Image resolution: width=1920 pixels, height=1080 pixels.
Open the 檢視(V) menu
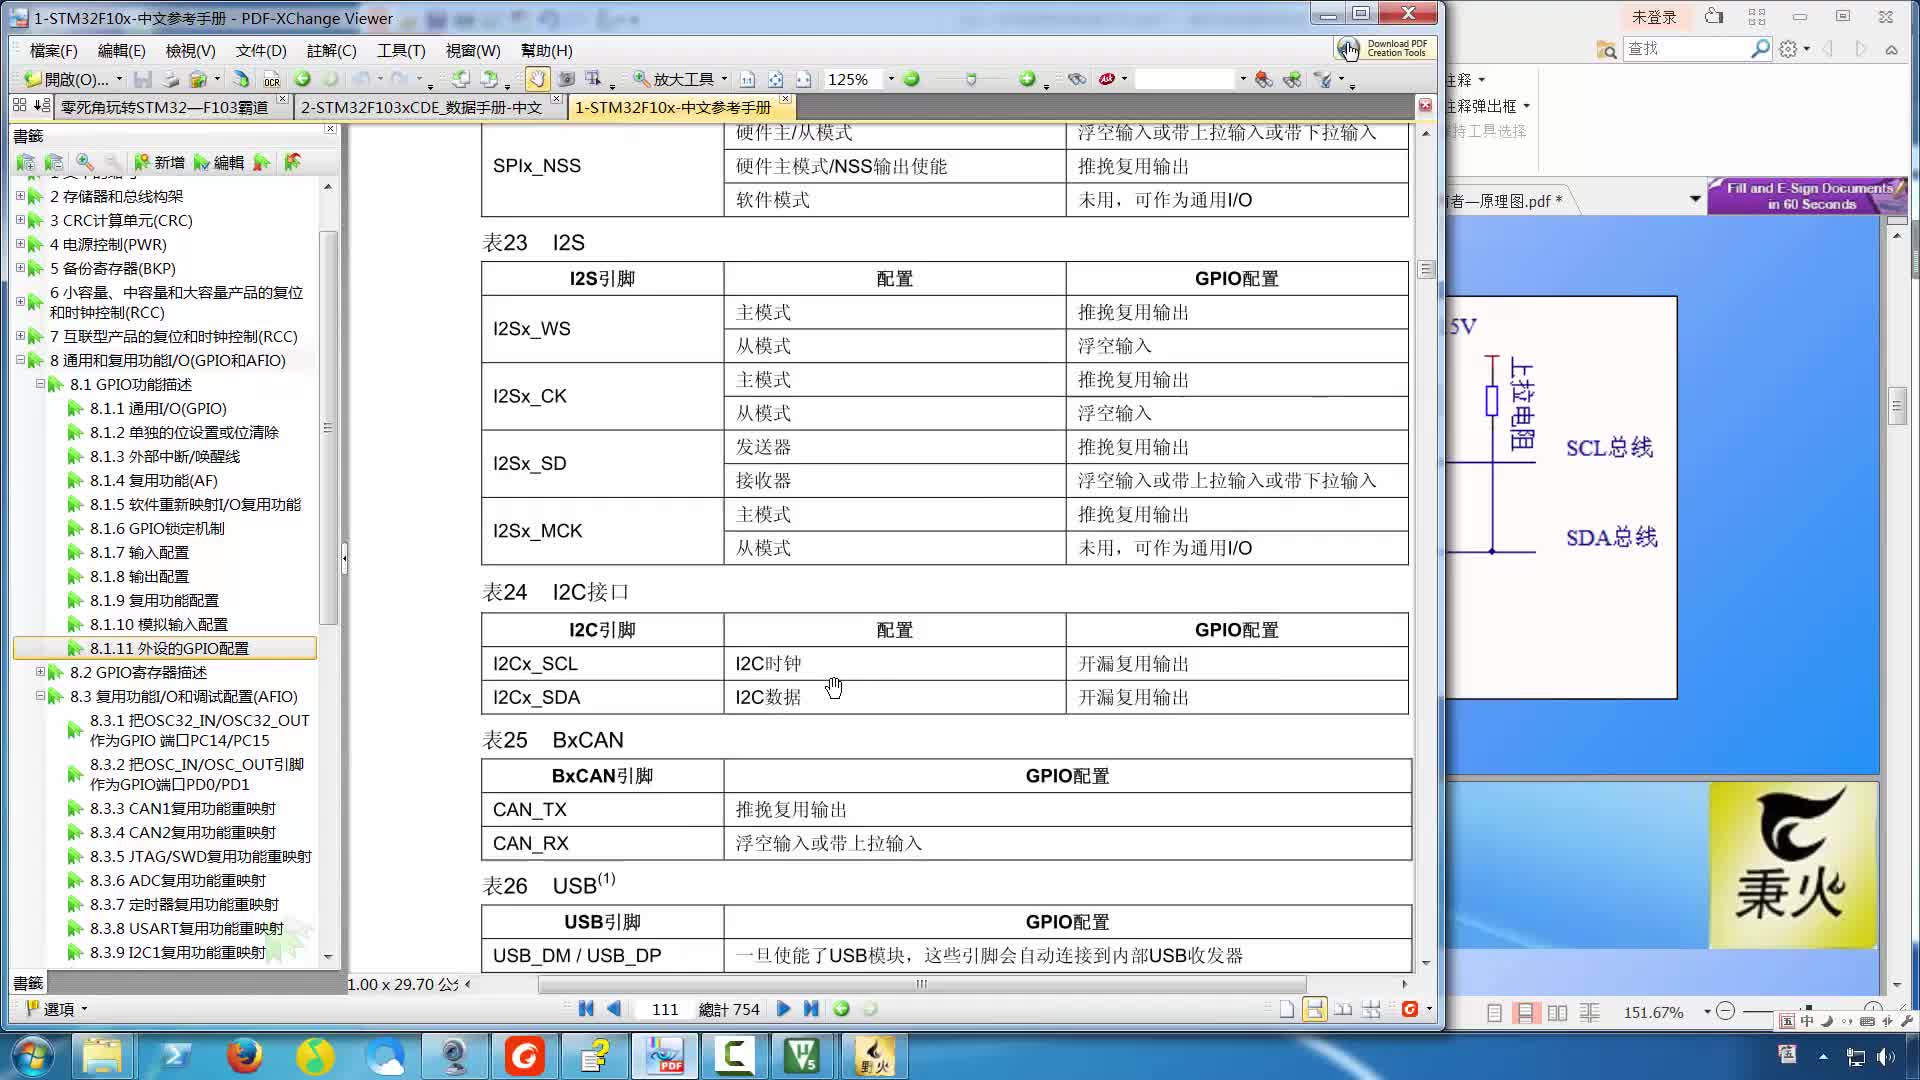[x=190, y=50]
